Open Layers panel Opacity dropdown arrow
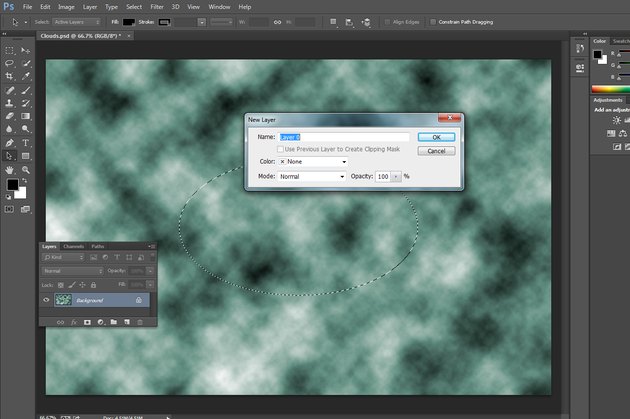 150,271
